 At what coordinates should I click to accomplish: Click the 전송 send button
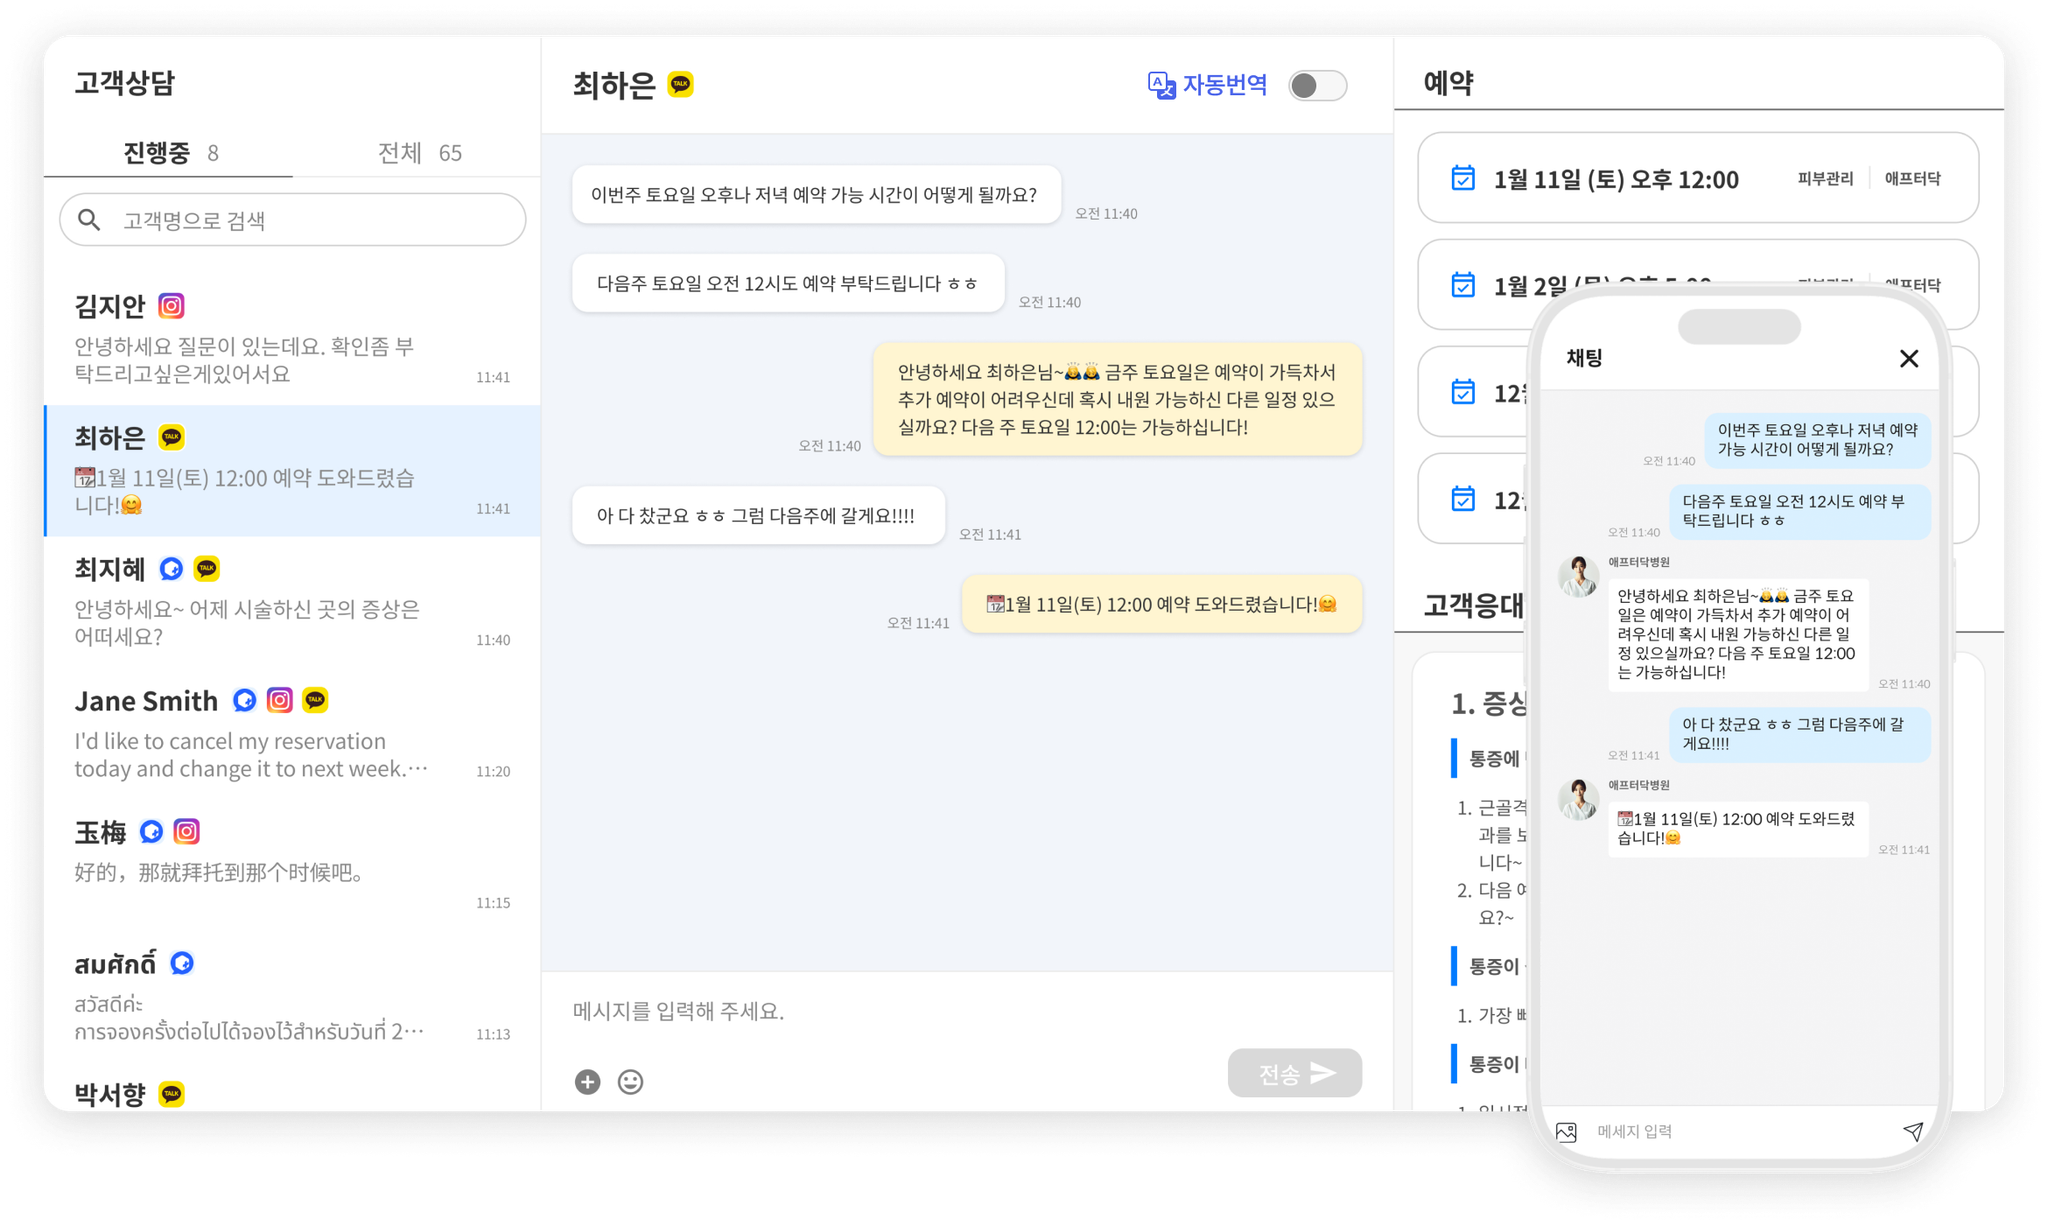1294,1073
